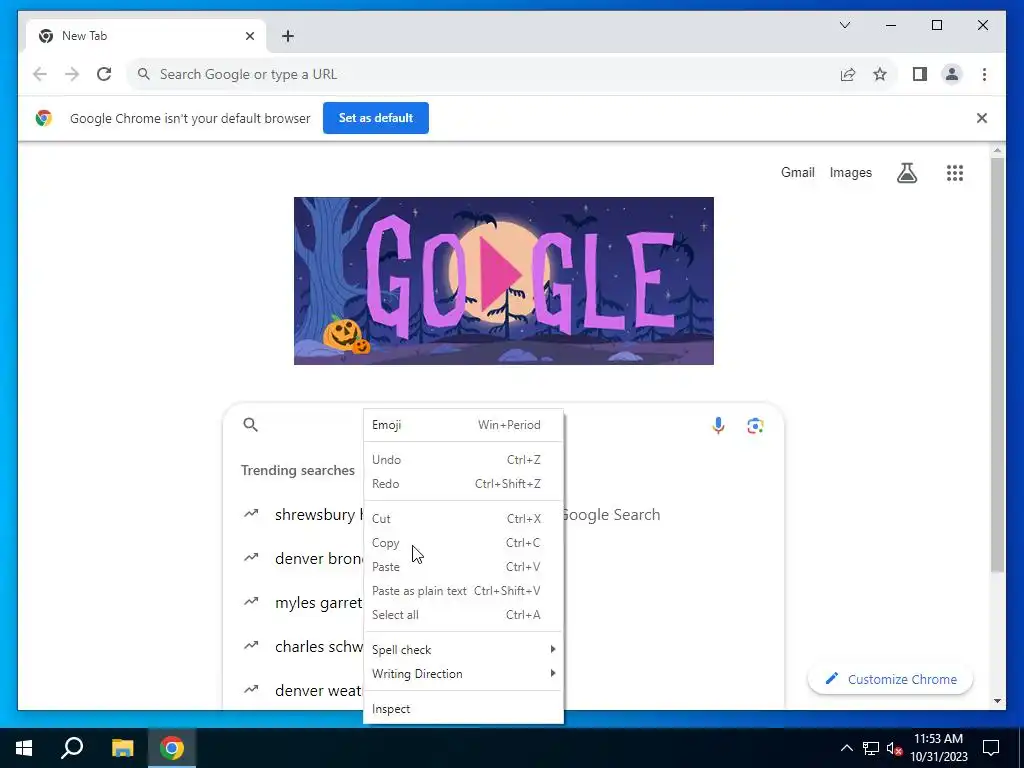Start voice search with the microphone icon
Screen dimensions: 1024x768
pos(718,426)
